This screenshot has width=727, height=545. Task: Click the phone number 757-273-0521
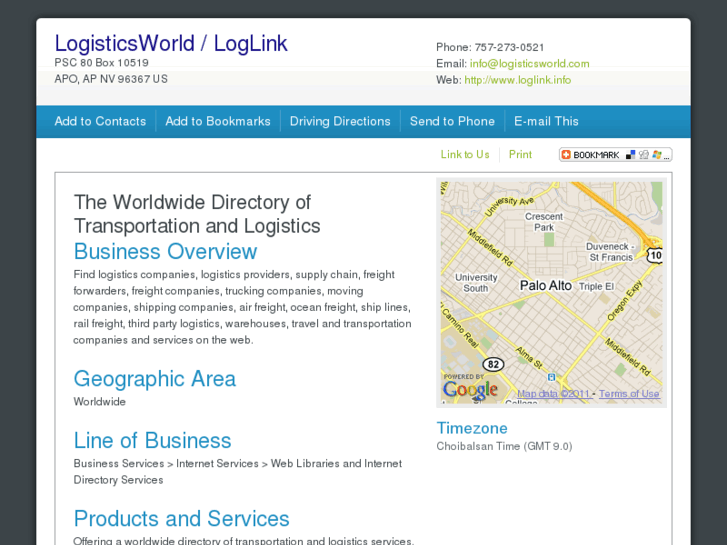(509, 47)
